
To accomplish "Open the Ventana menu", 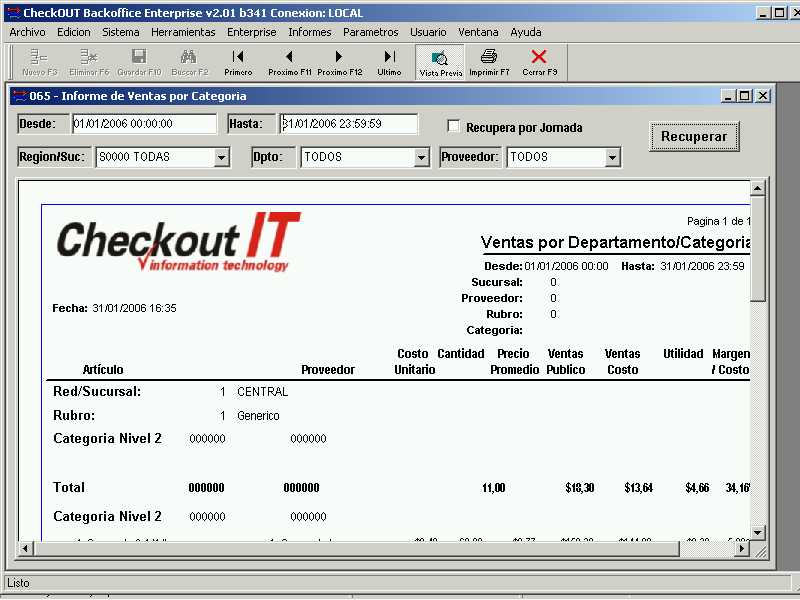I will tap(478, 32).
